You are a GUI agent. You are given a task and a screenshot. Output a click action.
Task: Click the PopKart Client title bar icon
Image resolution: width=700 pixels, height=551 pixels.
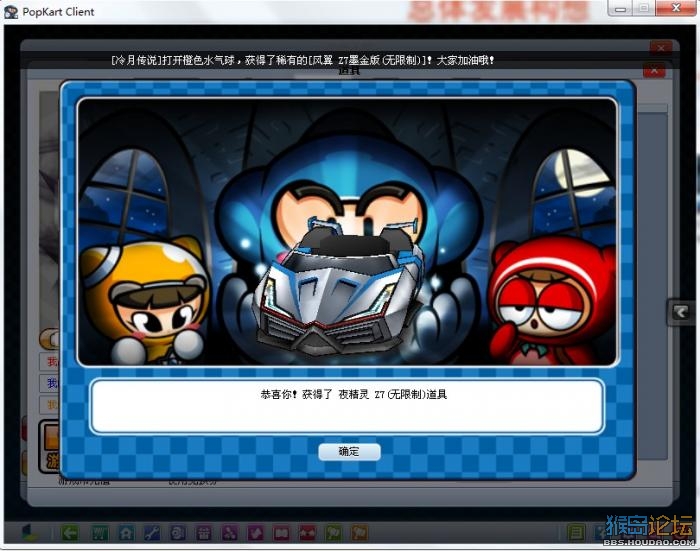11,12
